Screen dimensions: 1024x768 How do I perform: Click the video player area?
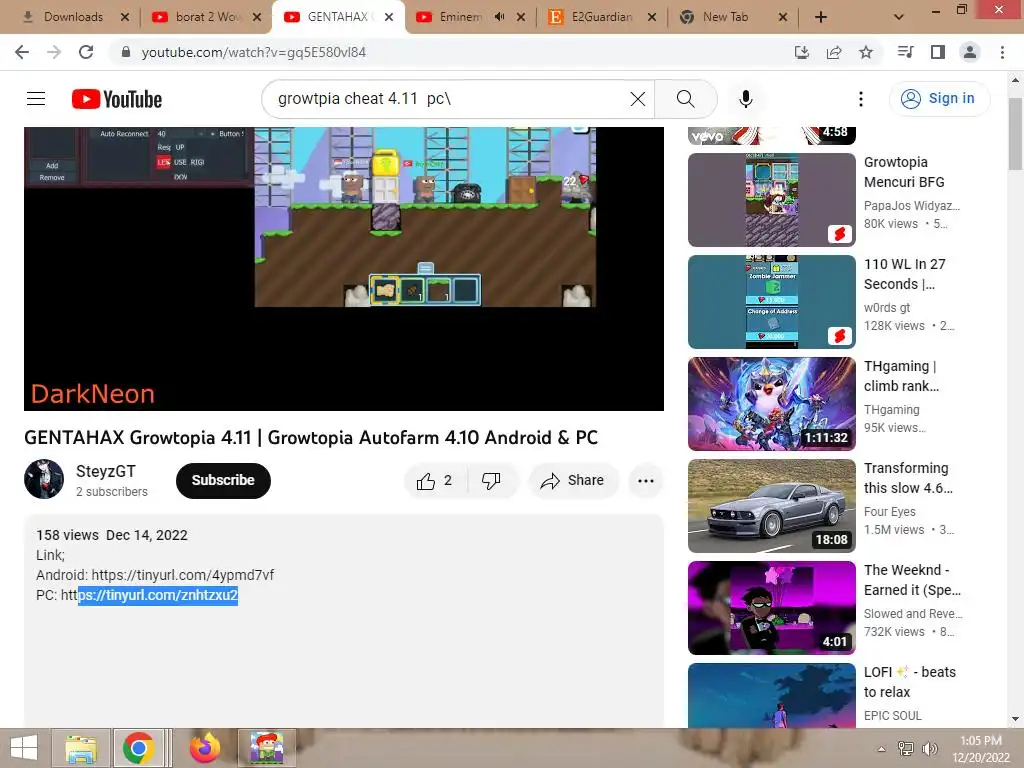coord(344,268)
